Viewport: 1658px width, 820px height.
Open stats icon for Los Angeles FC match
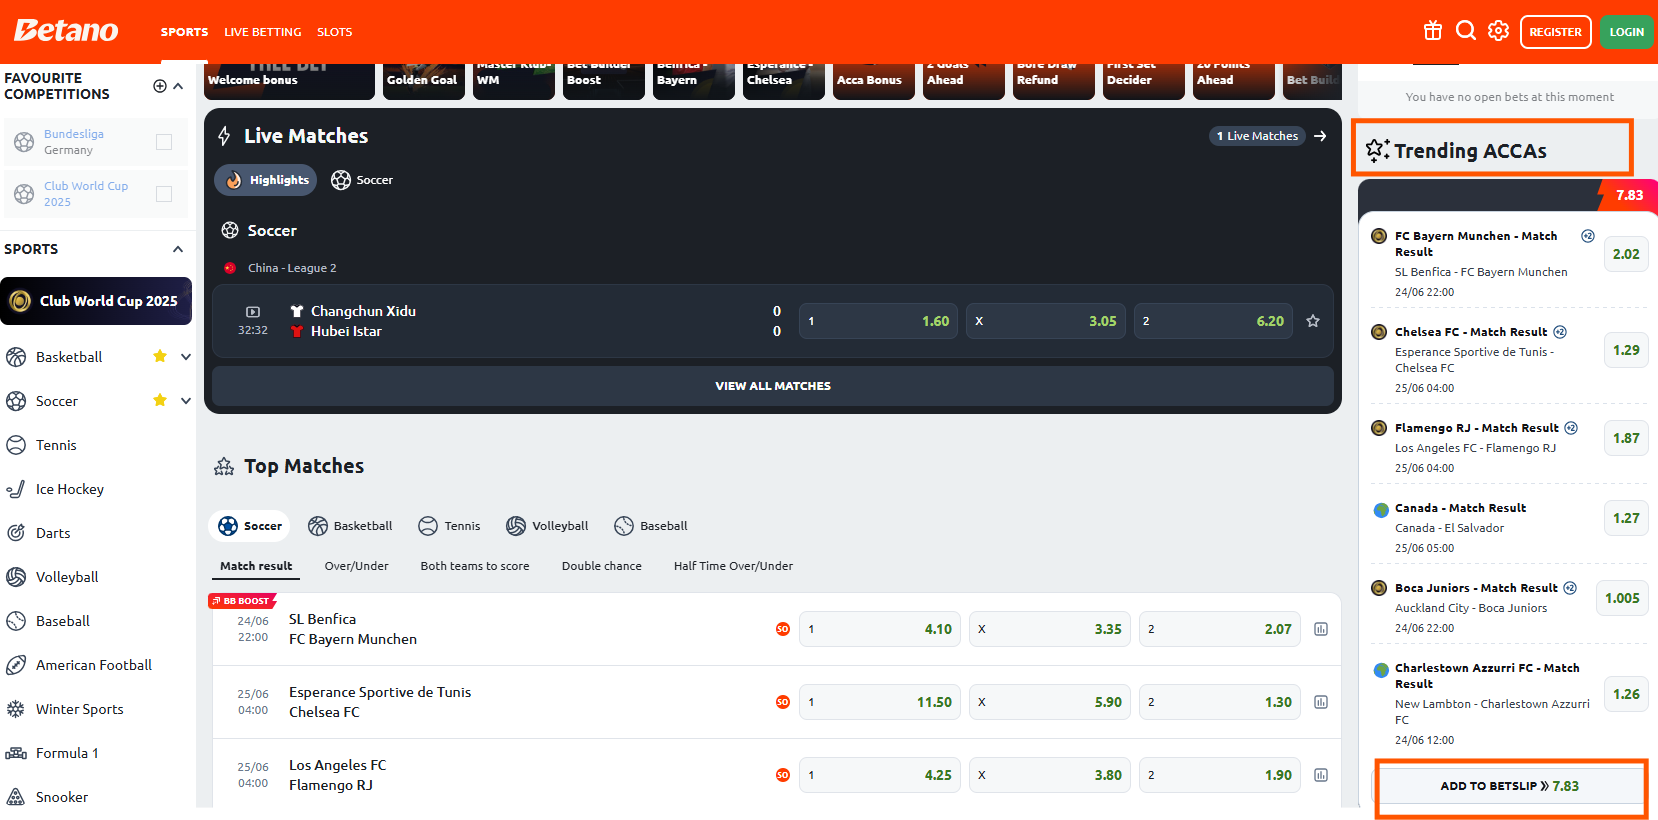click(1321, 775)
